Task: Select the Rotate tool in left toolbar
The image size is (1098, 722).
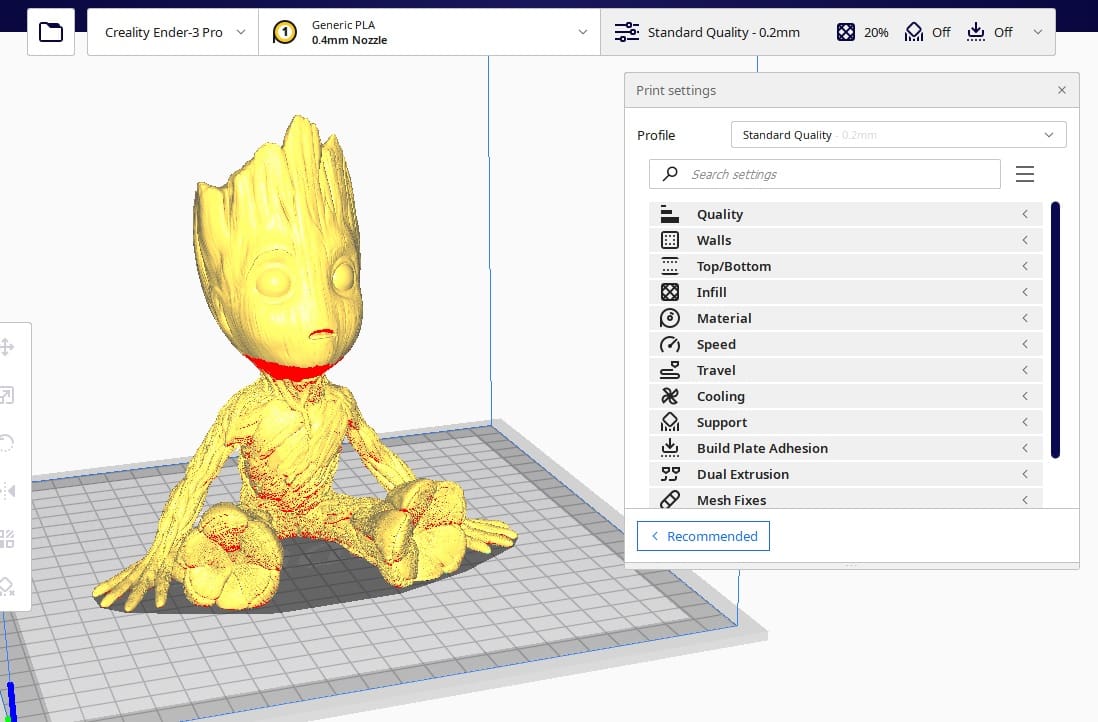Action: point(7,443)
